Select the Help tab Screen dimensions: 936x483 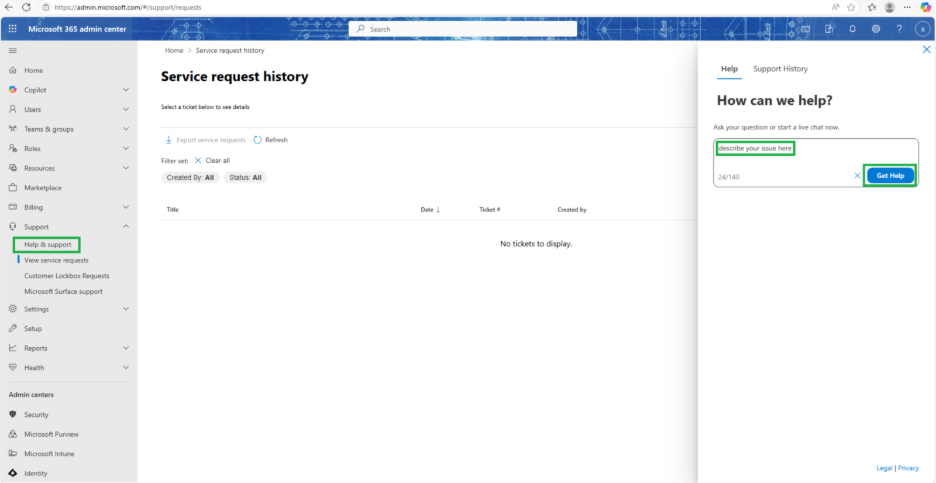click(x=729, y=69)
